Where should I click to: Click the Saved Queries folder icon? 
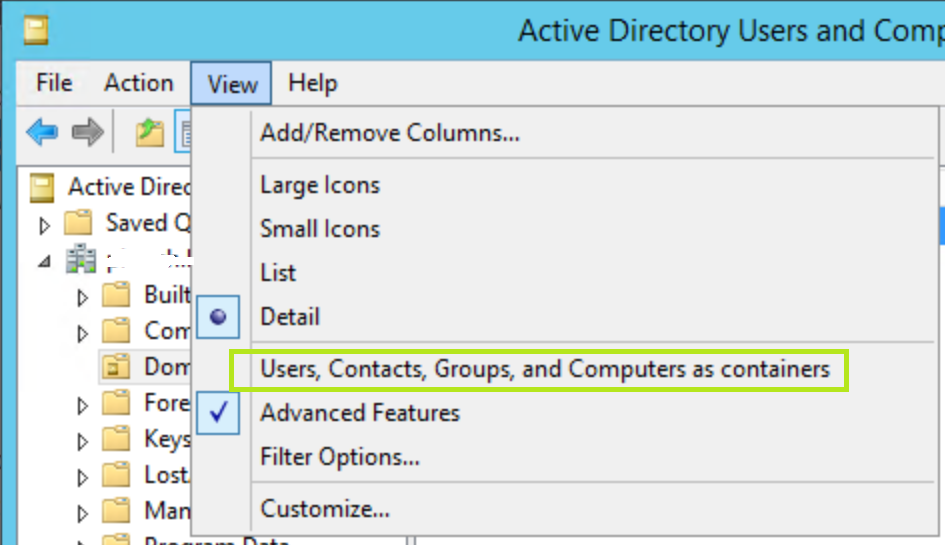click(x=78, y=222)
